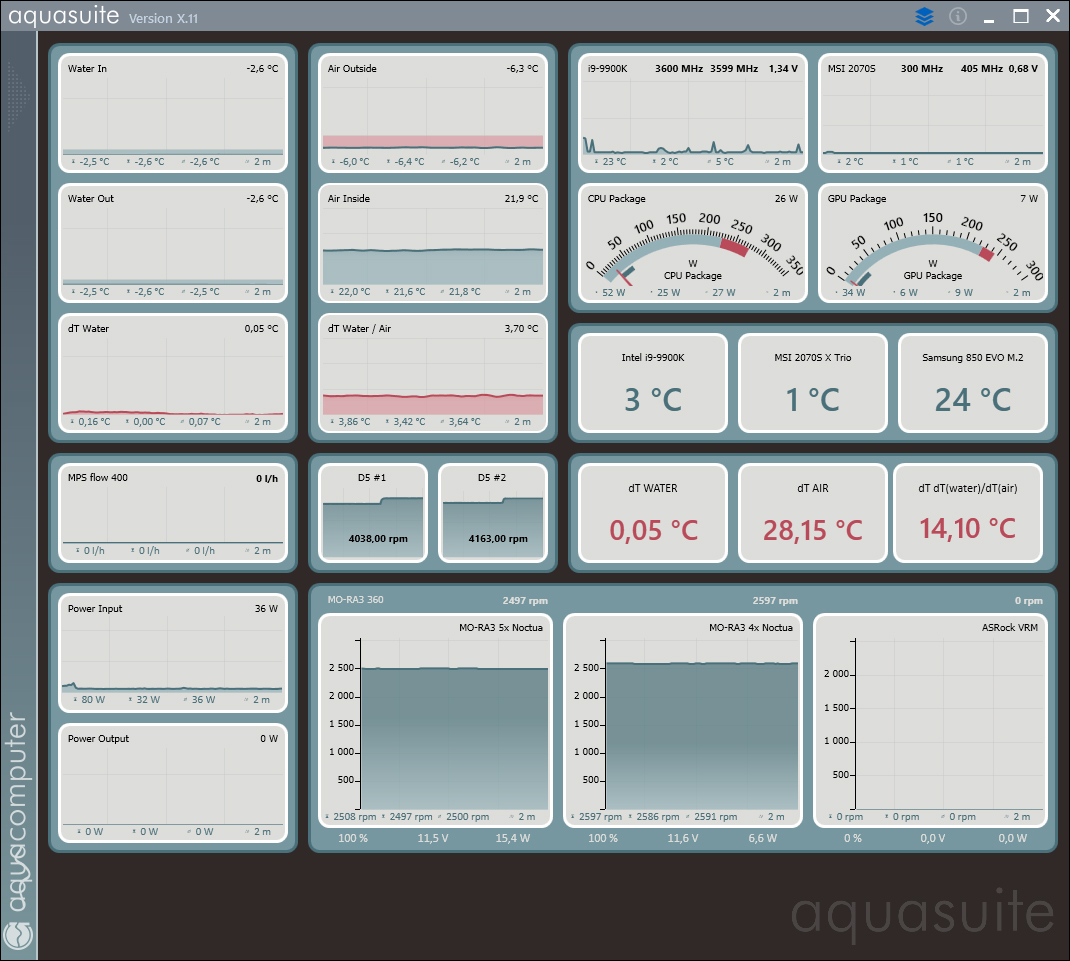This screenshot has height=961, width=1070.
Task: Open the Samsung 850 EVO M.2 tile
Action: (972, 383)
